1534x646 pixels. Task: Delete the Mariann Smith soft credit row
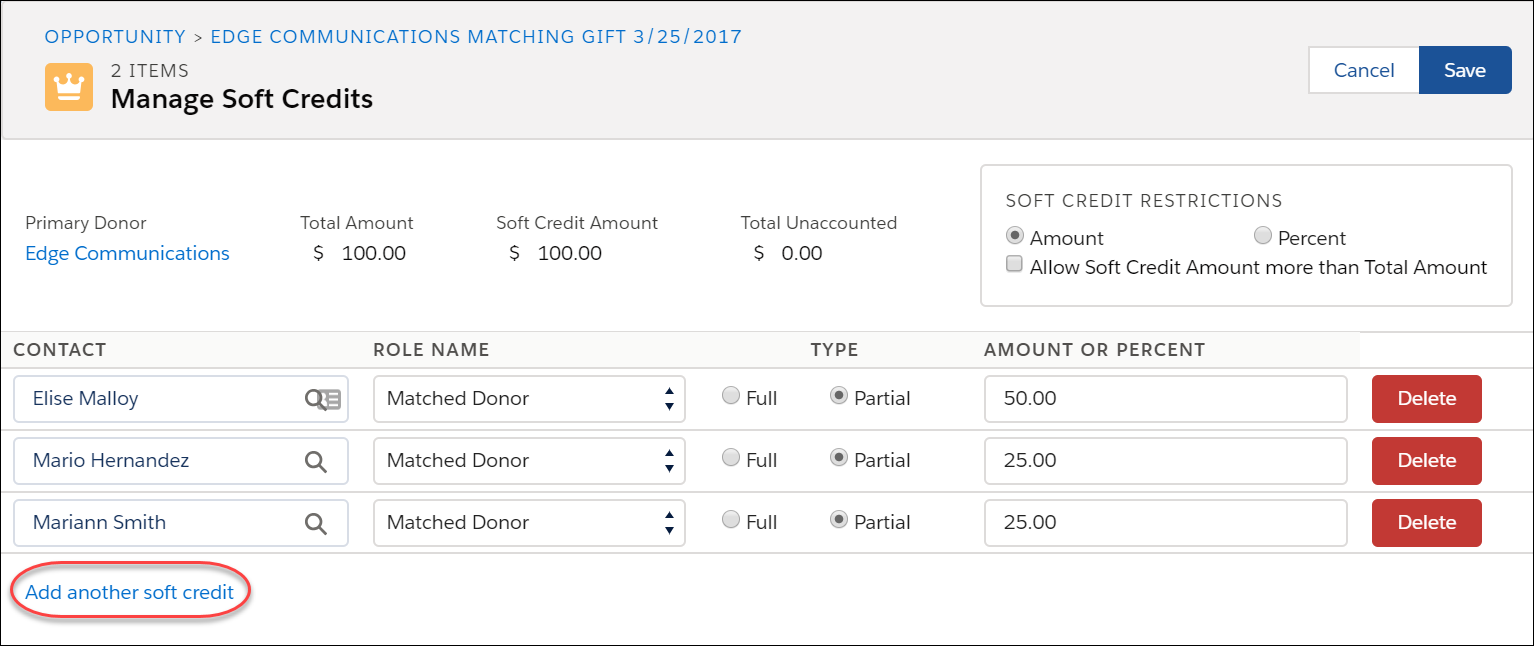(x=1426, y=522)
